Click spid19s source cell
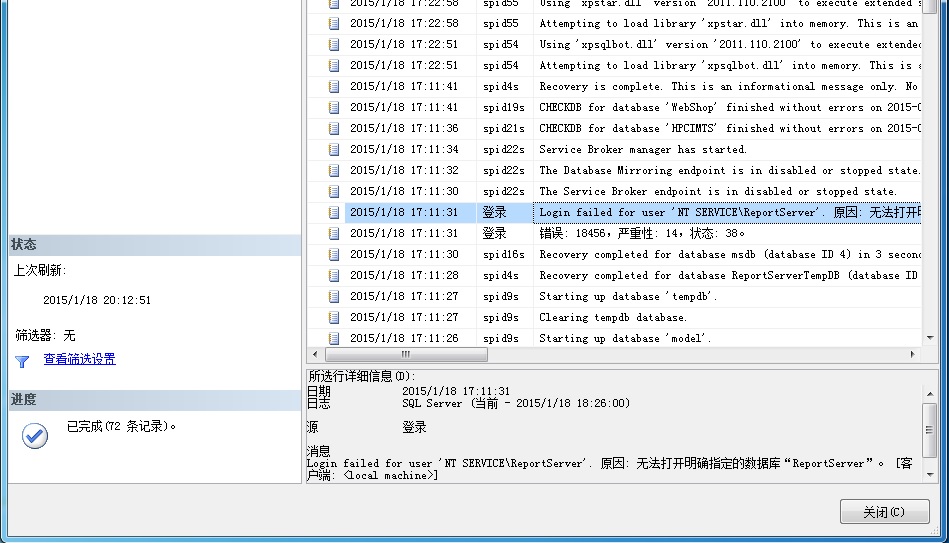949x543 pixels. pos(504,108)
